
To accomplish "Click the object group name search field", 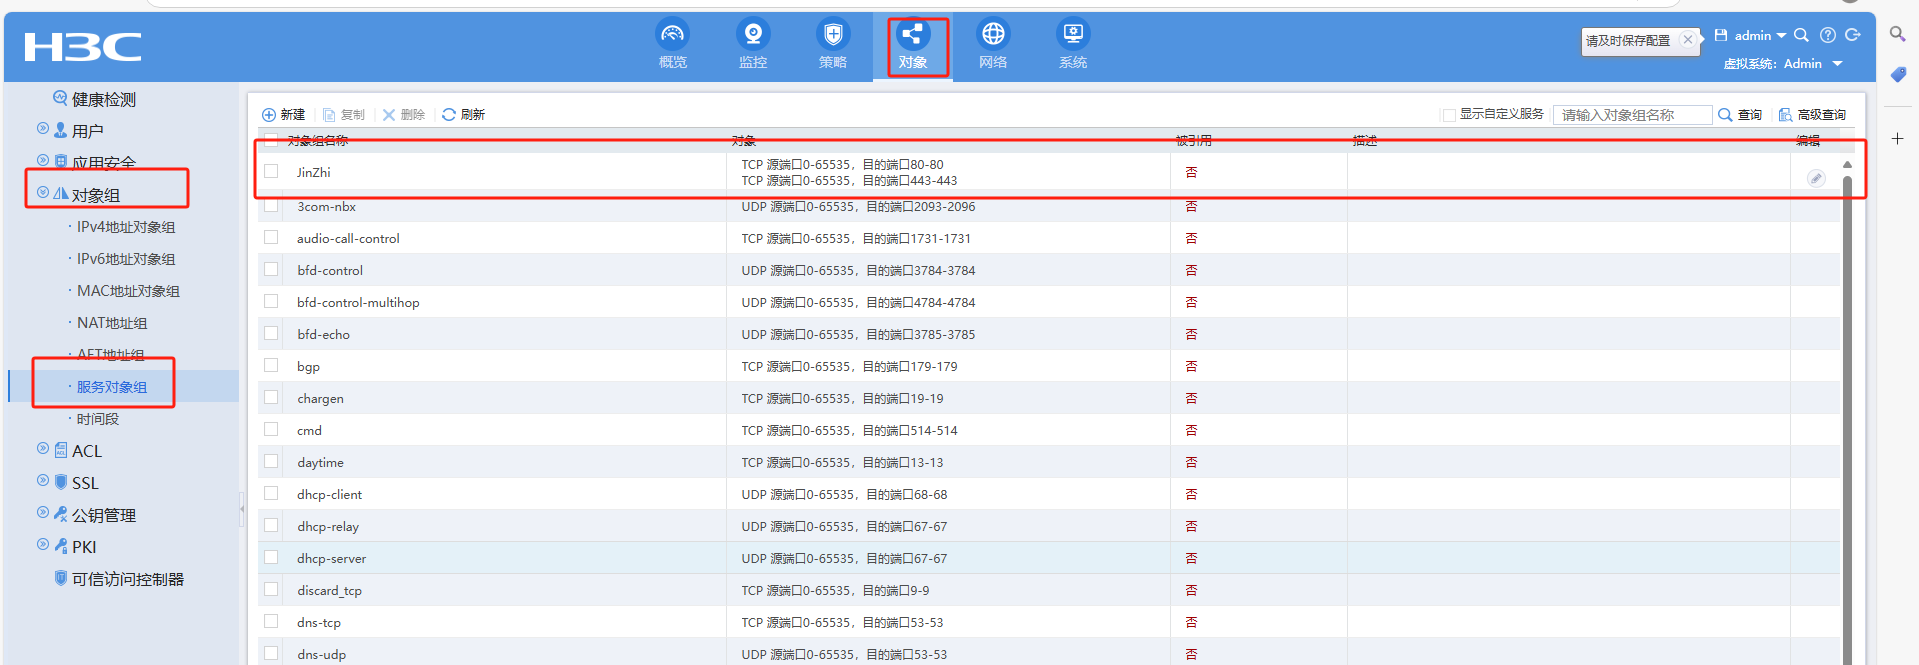I will tap(1632, 115).
